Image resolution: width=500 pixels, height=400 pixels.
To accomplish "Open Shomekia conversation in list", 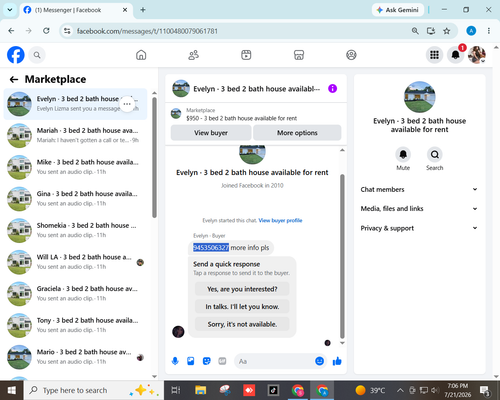I will coord(76,230).
